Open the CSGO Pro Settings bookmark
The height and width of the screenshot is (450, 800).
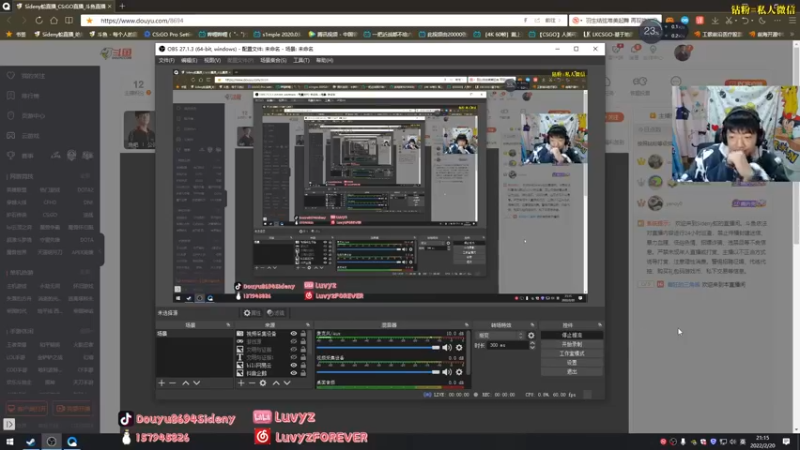click(x=168, y=34)
